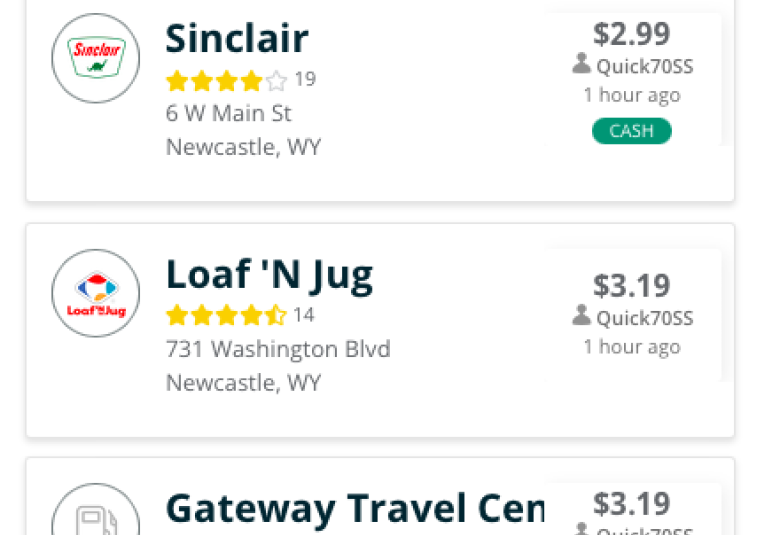Viewport: 780px width, 535px height.
Task: Click reporter Quick70SS under Sinclair price
Action: [645, 66]
